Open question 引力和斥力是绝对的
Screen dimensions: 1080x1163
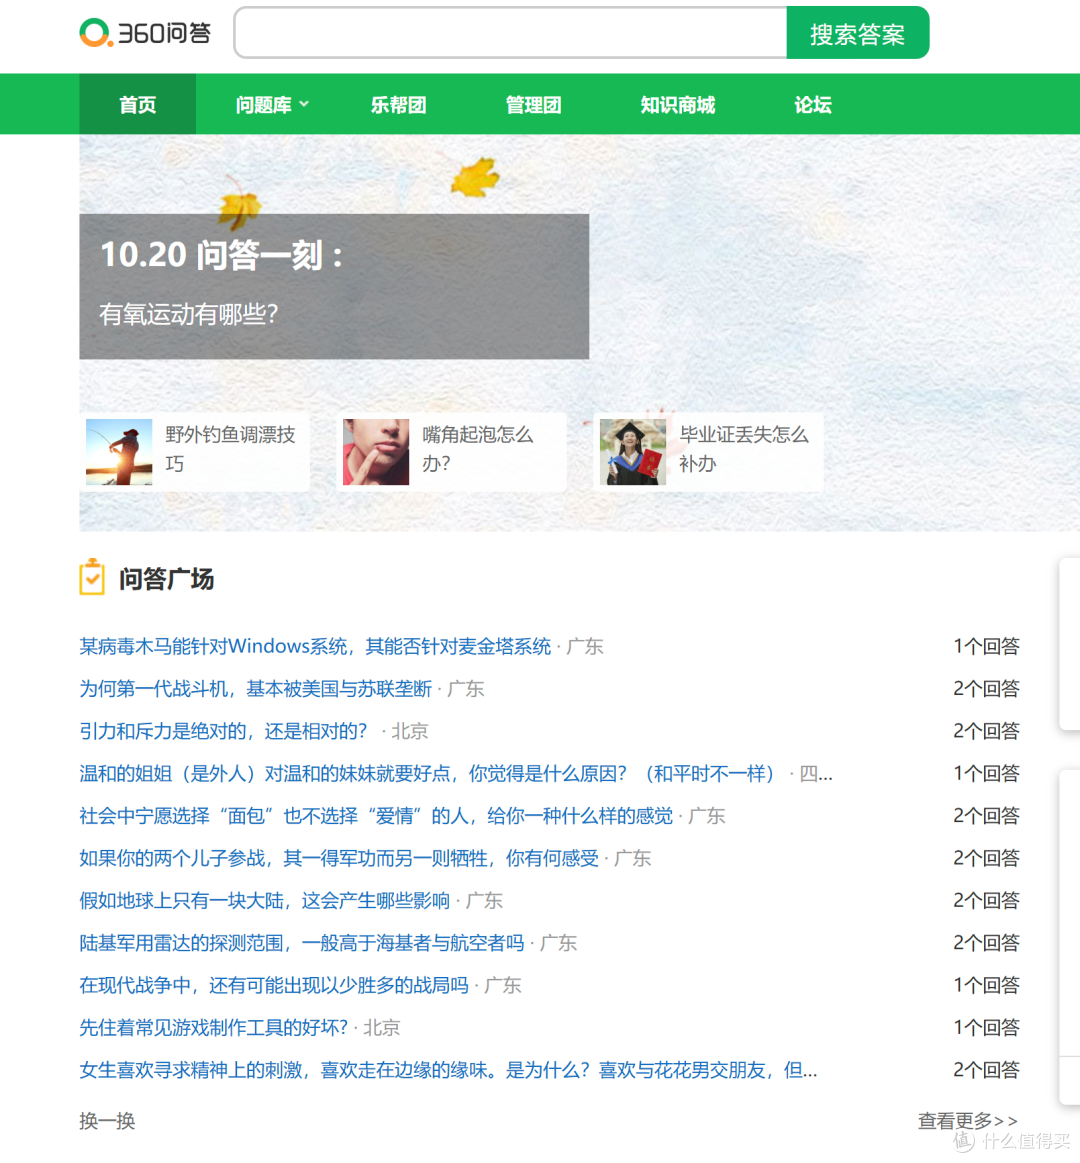(223, 731)
